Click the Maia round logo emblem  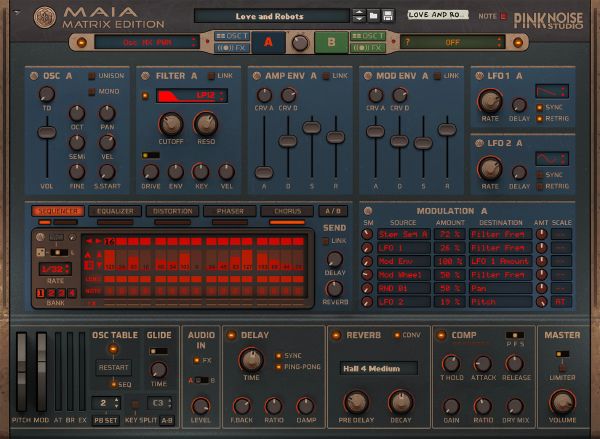point(44,17)
